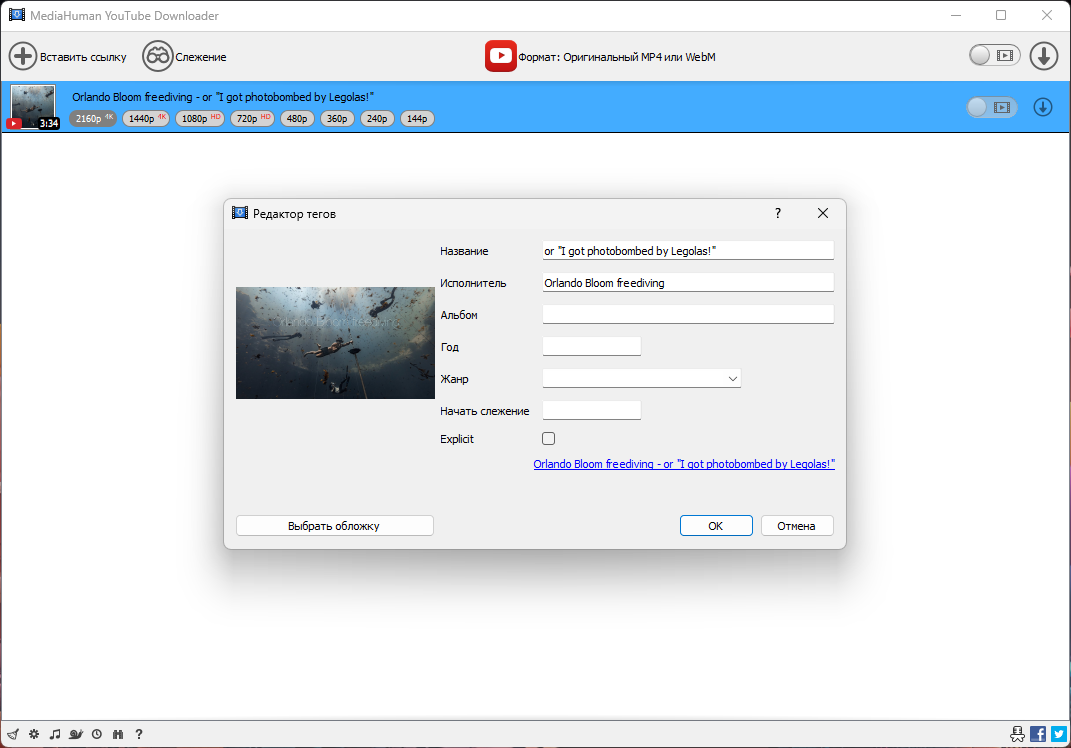Click the snail speed limit icon
The height and width of the screenshot is (748, 1071).
coord(76,734)
